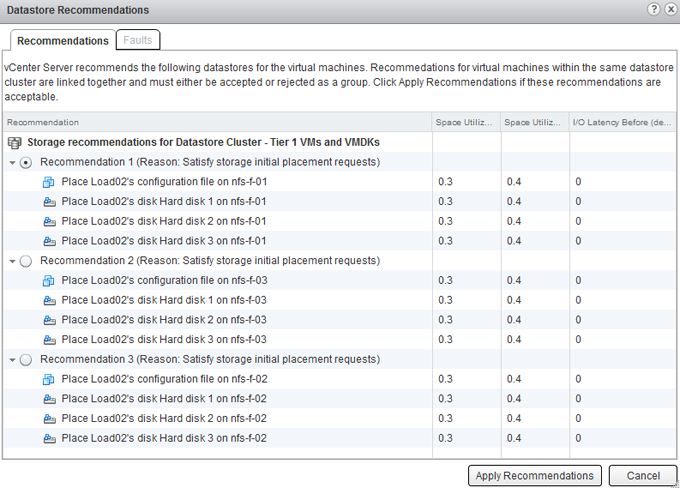Sort by I/O Latency Before column header
The width and height of the screenshot is (680, 488).
point(622,122)
